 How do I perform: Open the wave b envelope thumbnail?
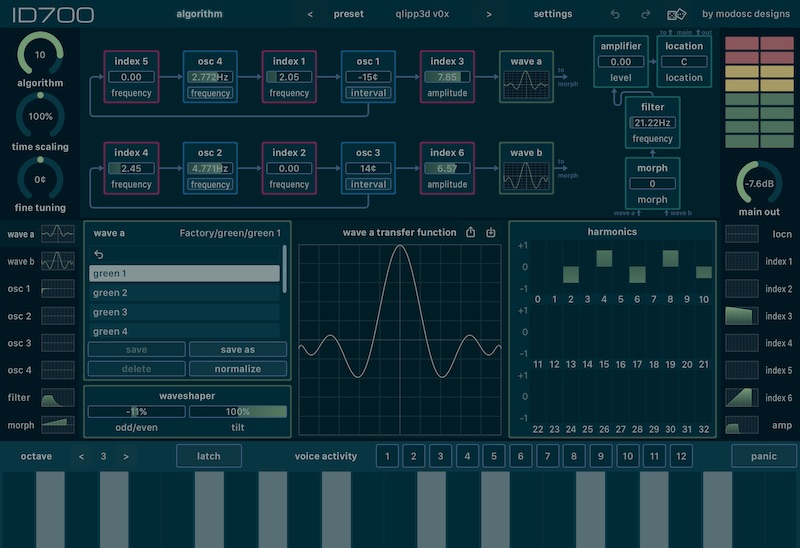pos(58,262)
